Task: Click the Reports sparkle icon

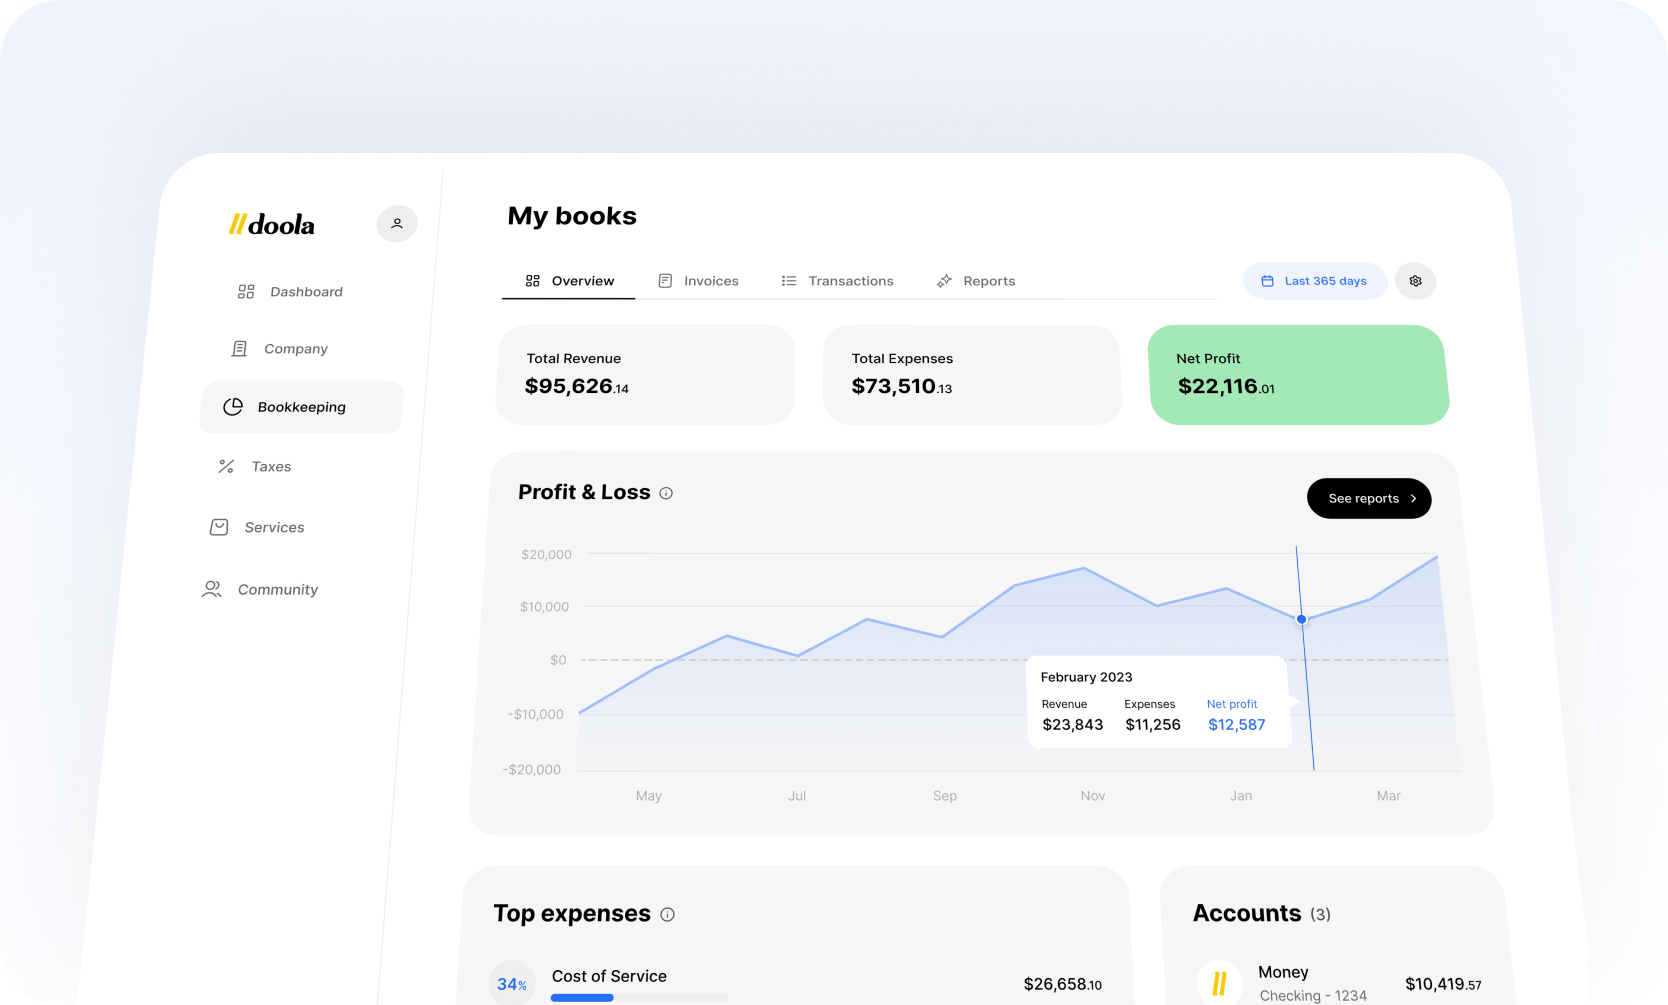Action: (x=944, y=281)
